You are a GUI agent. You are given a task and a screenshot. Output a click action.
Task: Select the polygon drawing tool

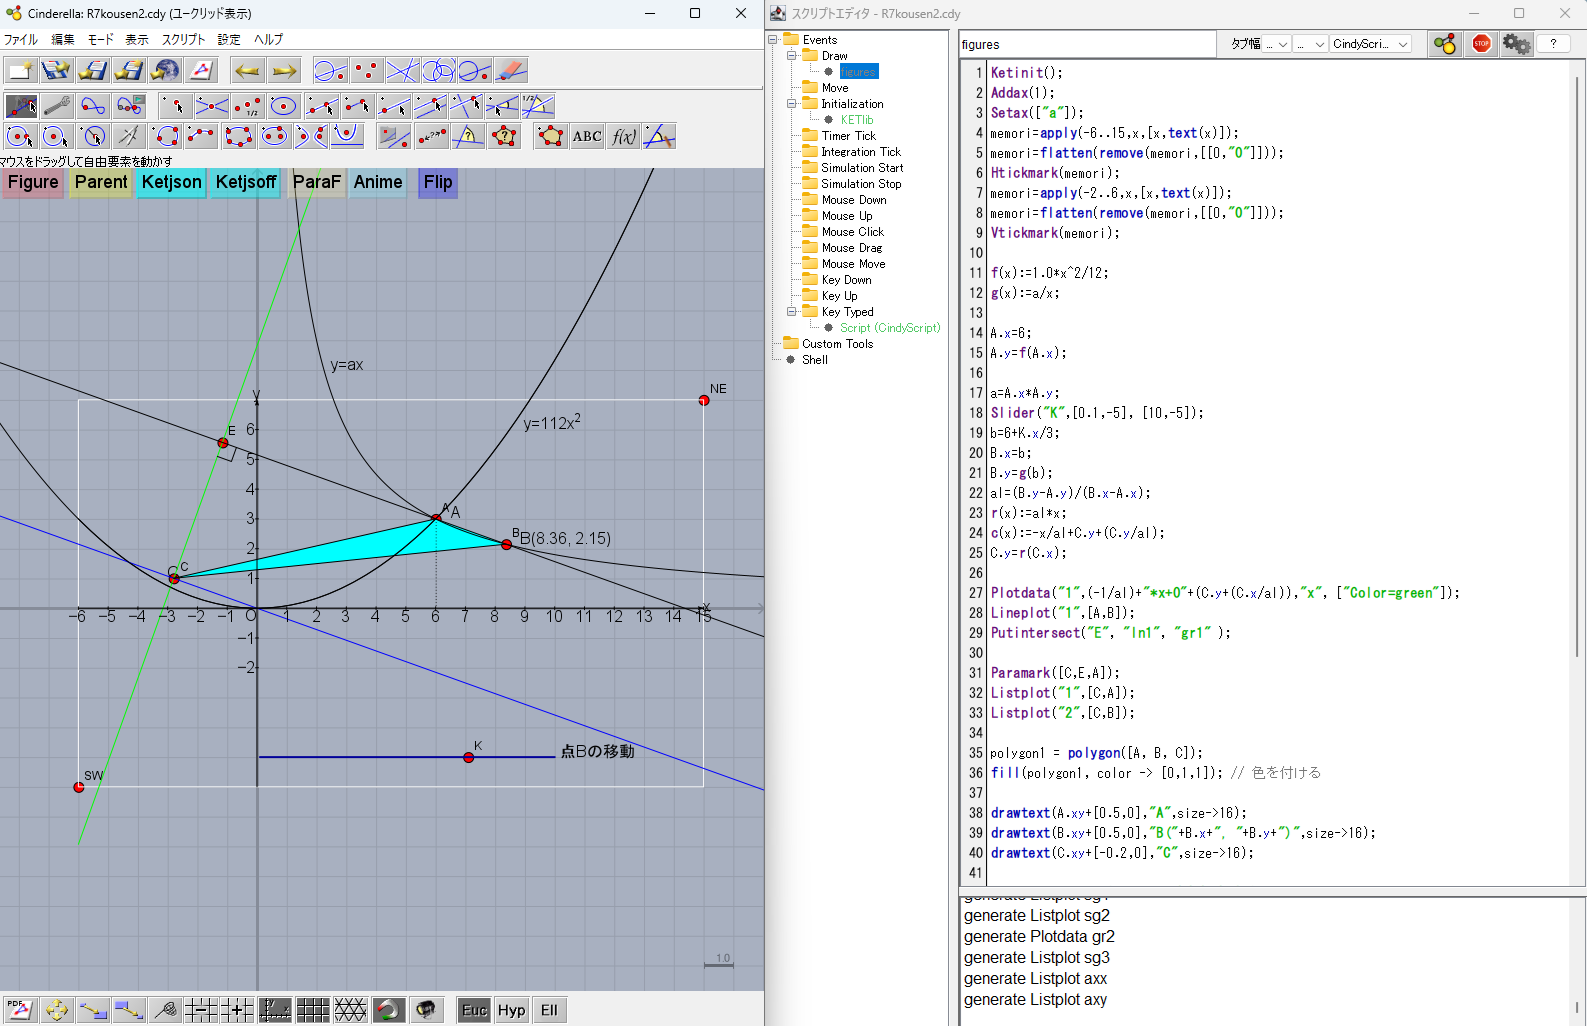pyautogui.click(x=550, y=136)
